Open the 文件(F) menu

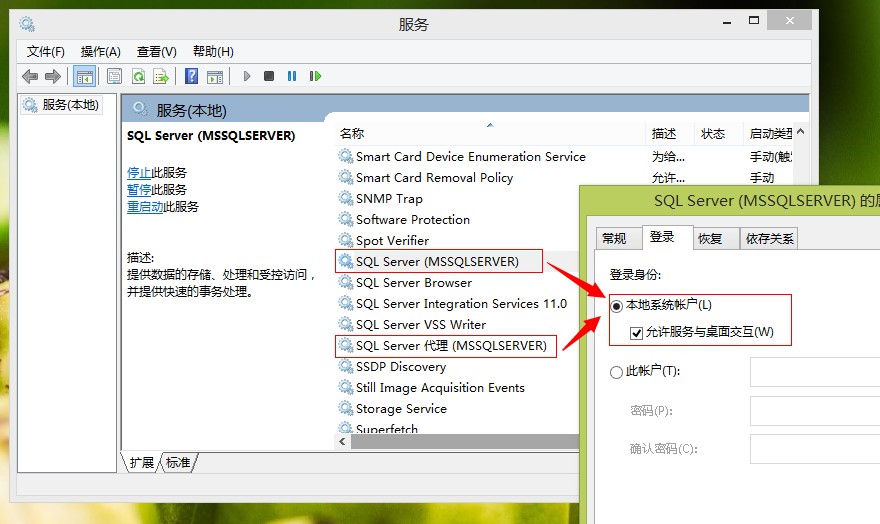[45, 52]
